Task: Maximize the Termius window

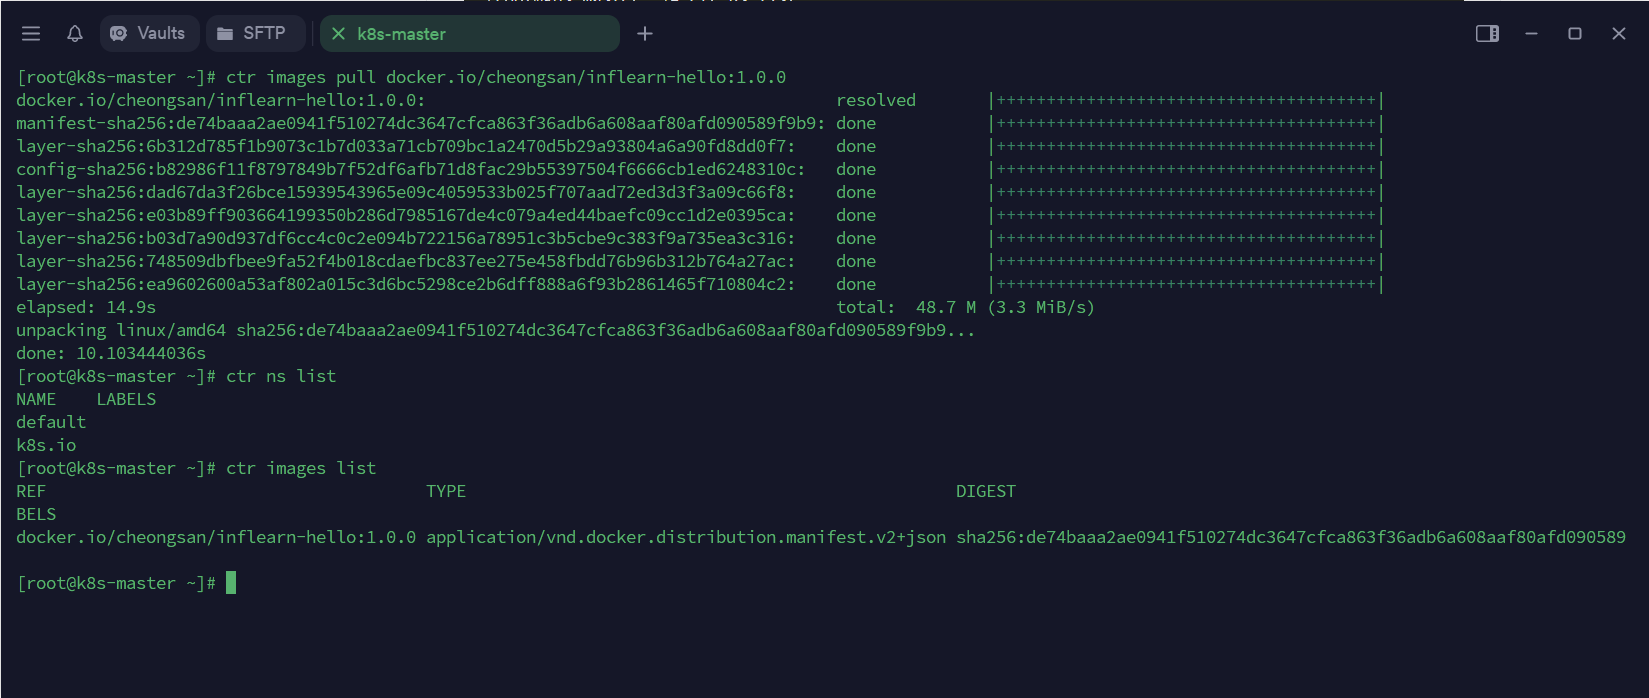Action: (x=1575, y=34)
